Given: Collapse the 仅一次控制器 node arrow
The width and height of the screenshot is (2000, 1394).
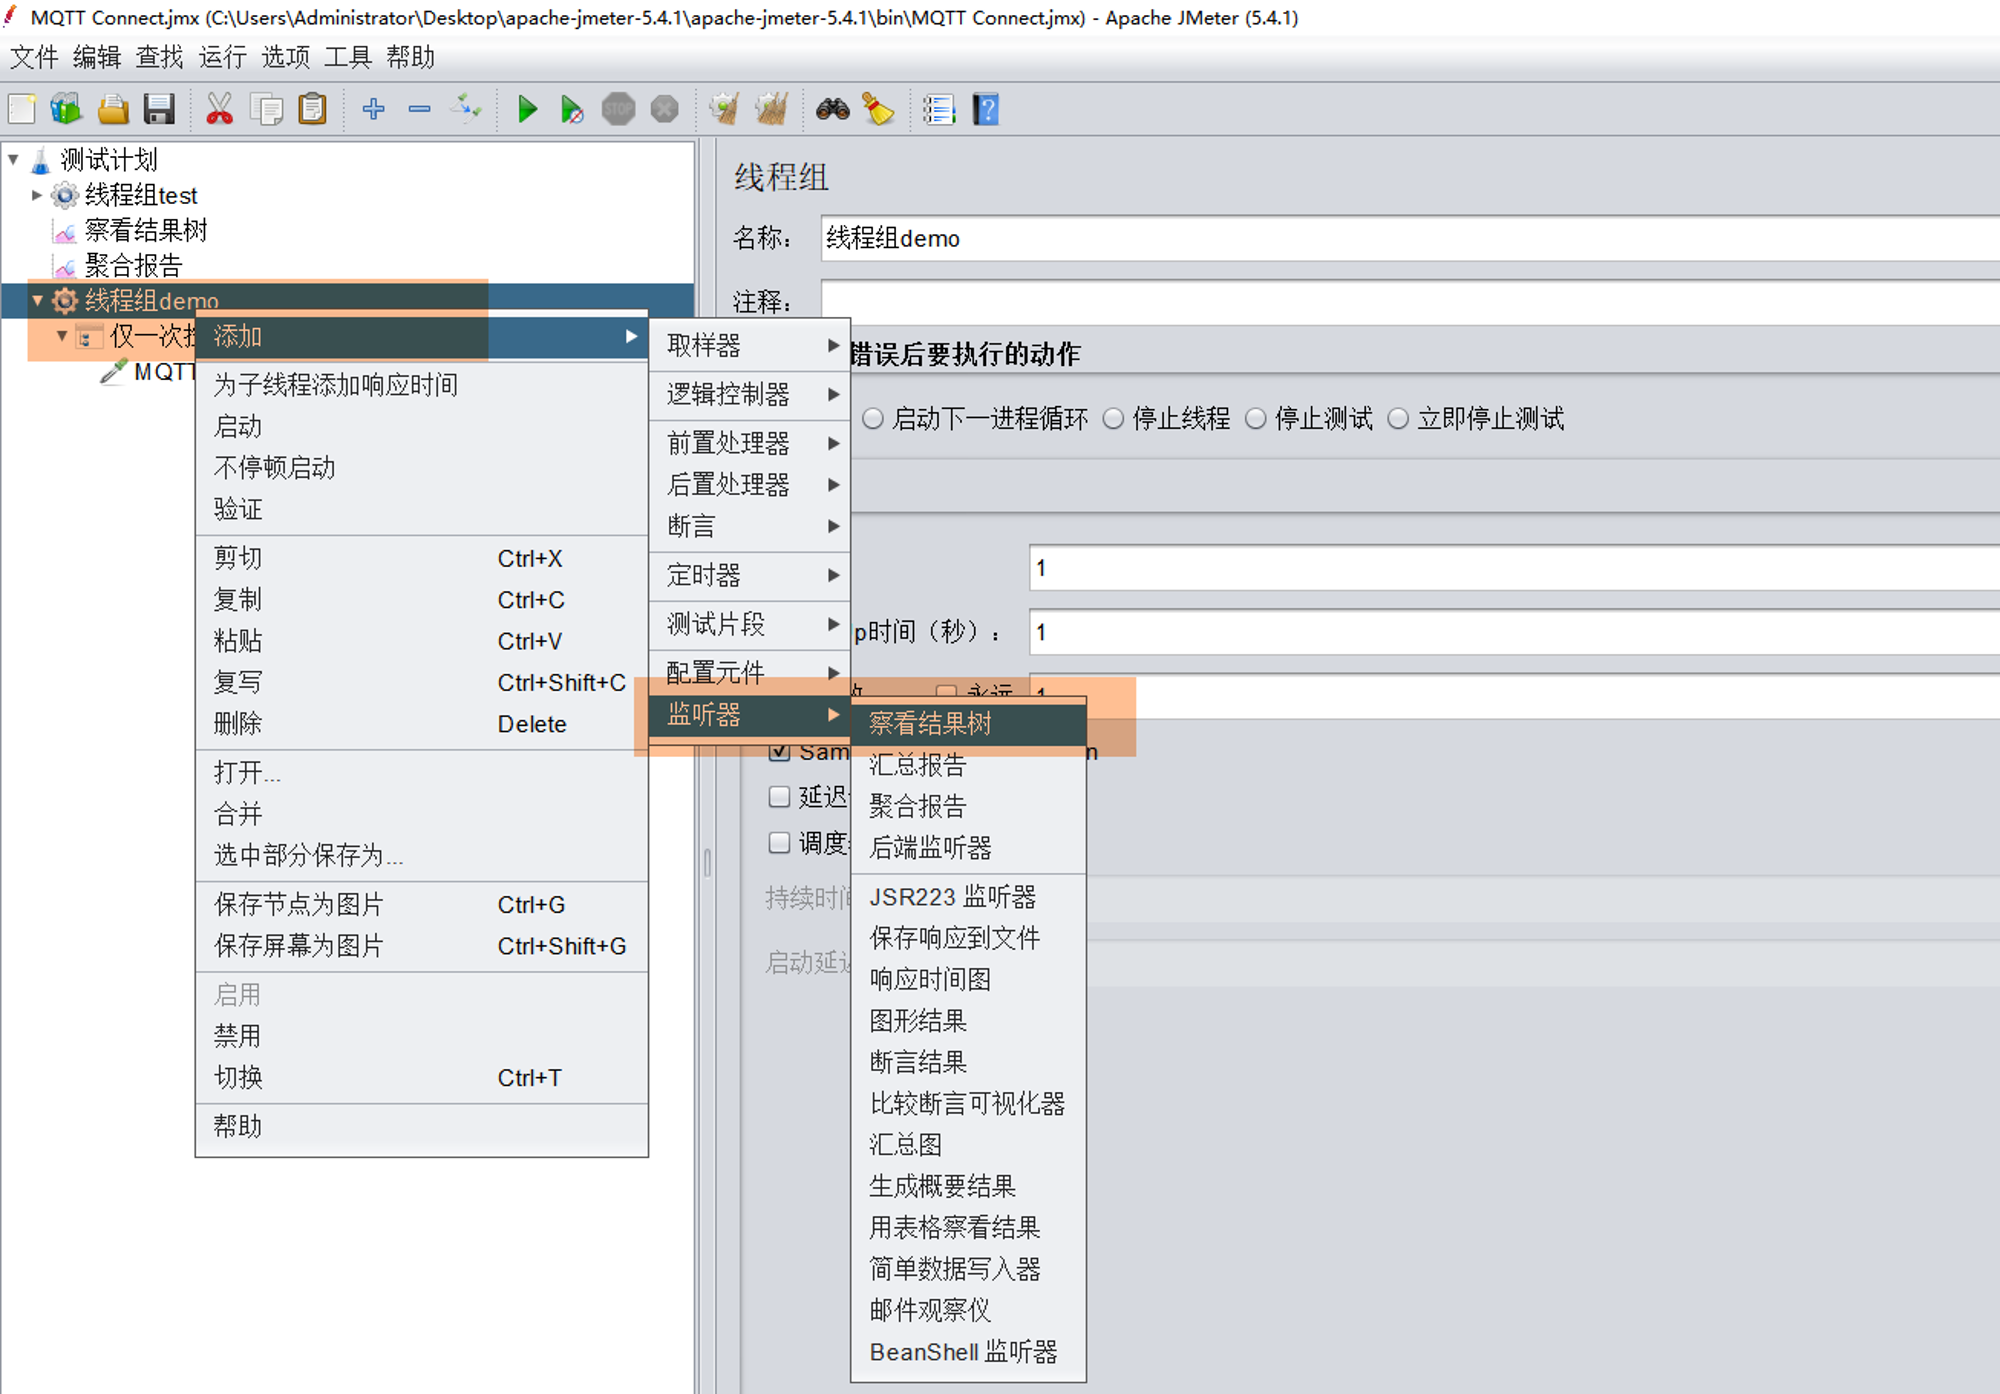Looking at the screenshot, I should 62,336.
